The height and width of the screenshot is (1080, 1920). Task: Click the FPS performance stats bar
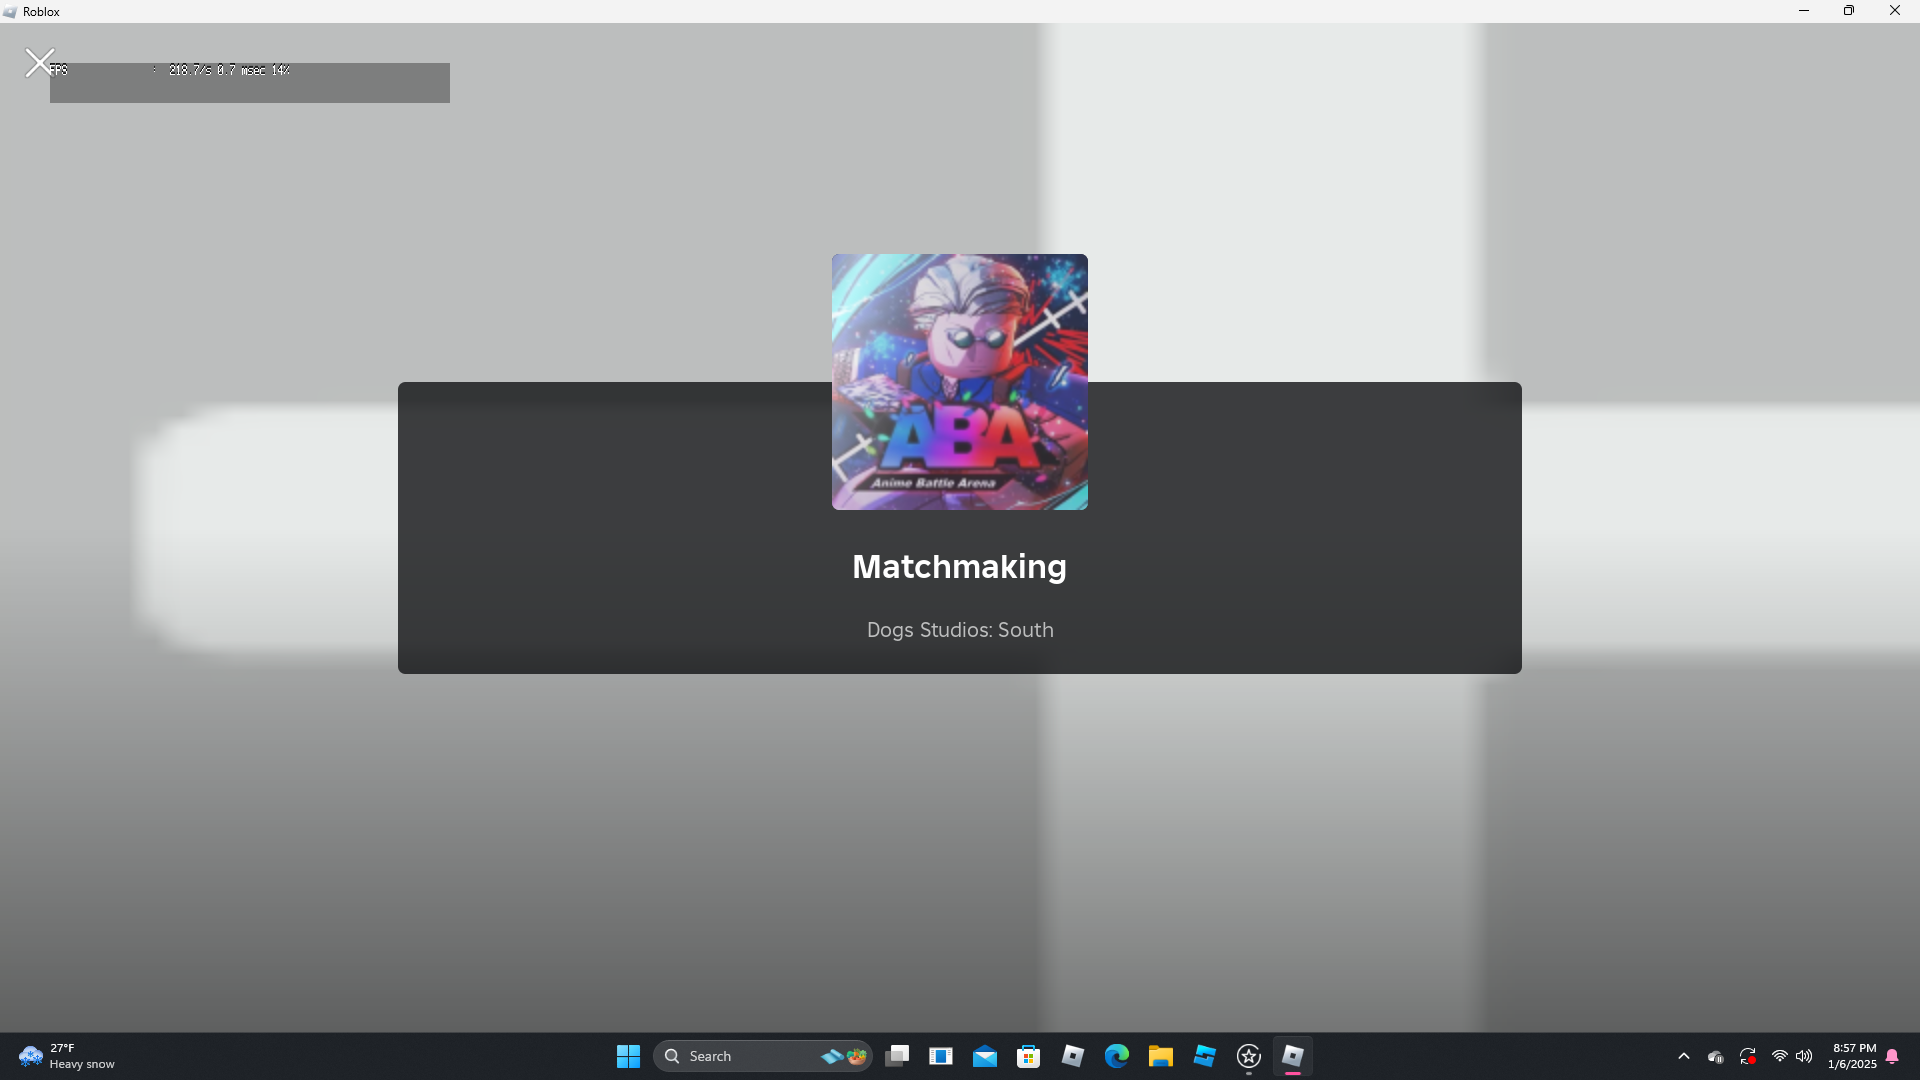coord(249,82)
